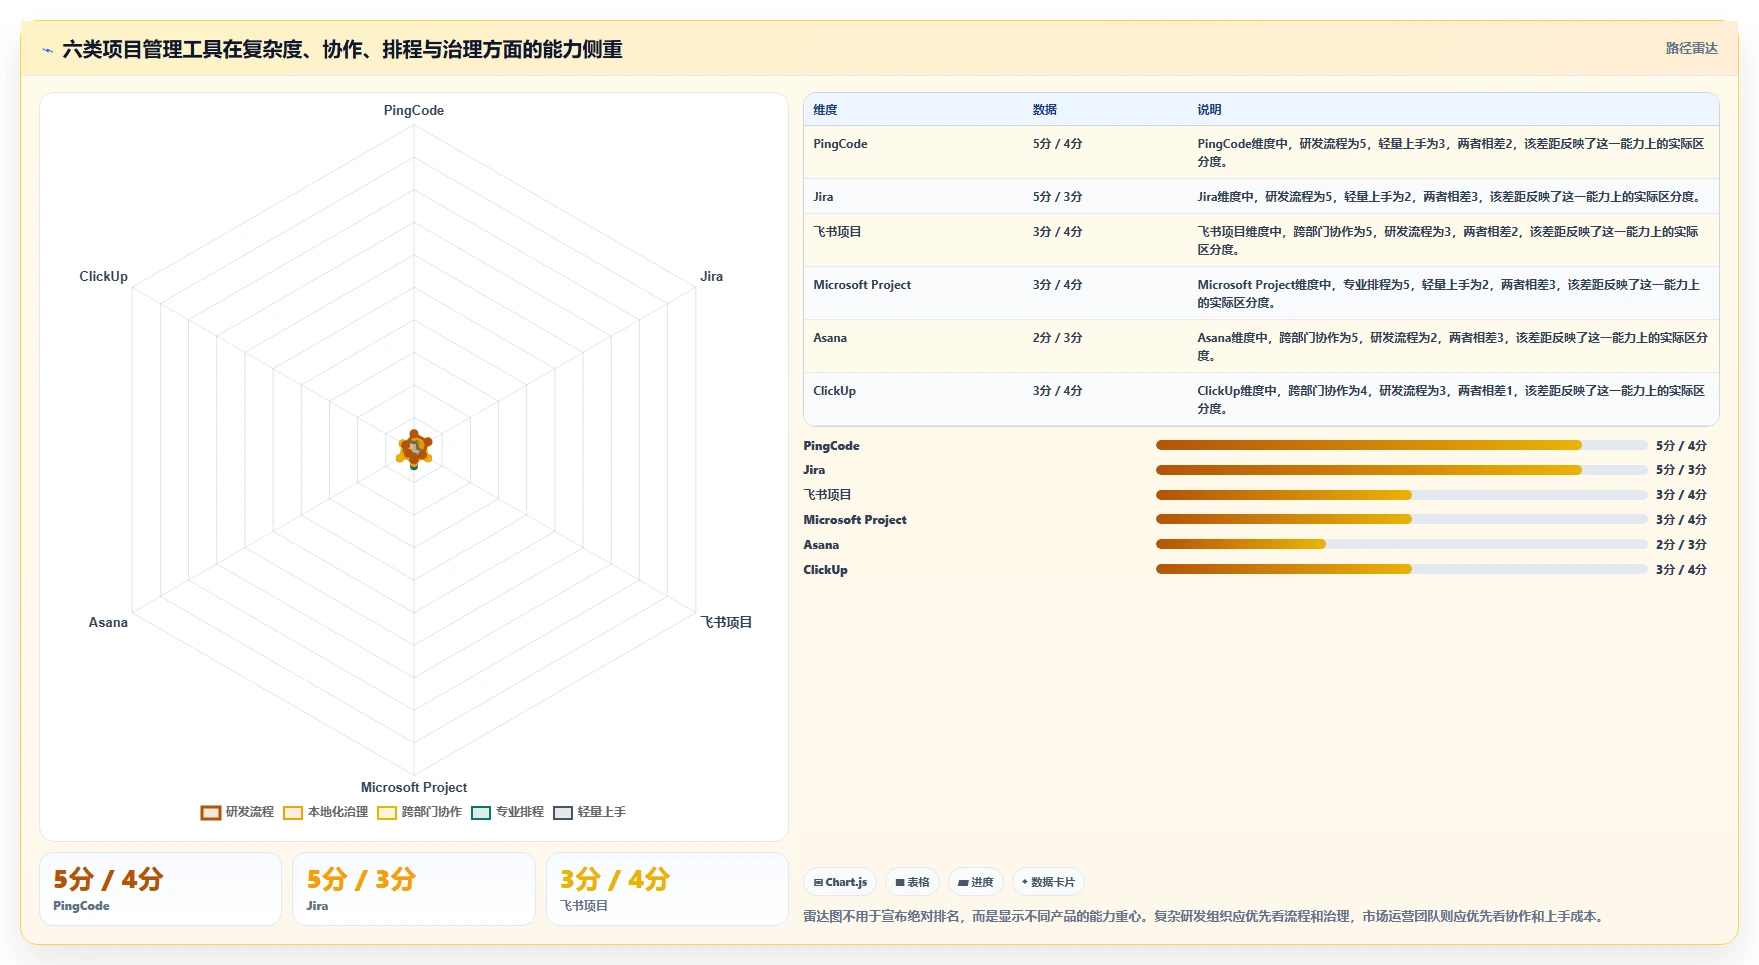Click the ClickUp radar axis label

(x=104, y=277)
